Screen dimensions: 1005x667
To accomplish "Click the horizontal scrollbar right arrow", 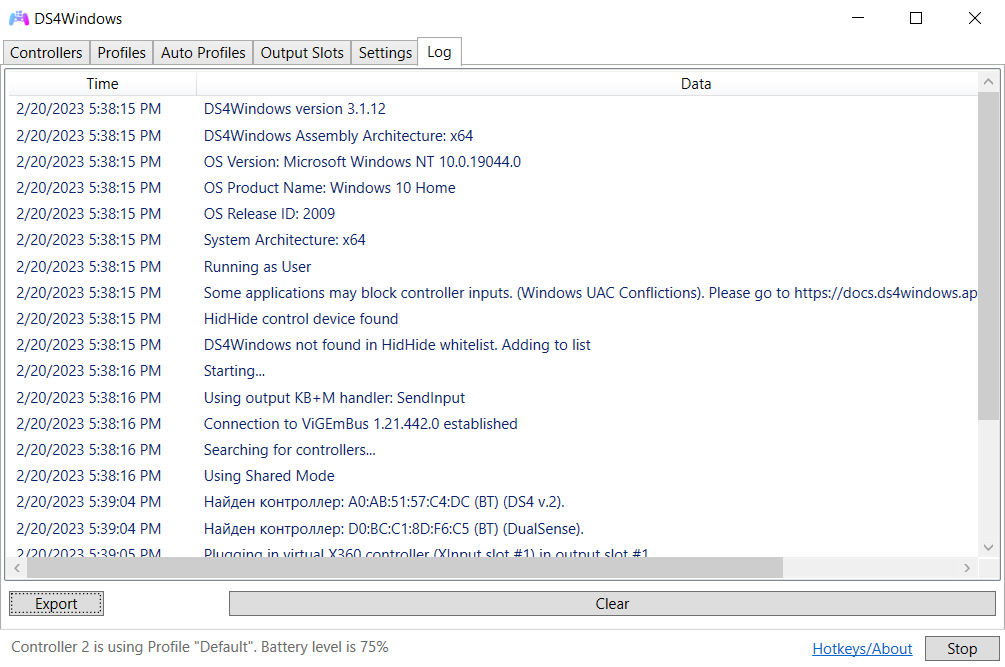I will (967, 568).
